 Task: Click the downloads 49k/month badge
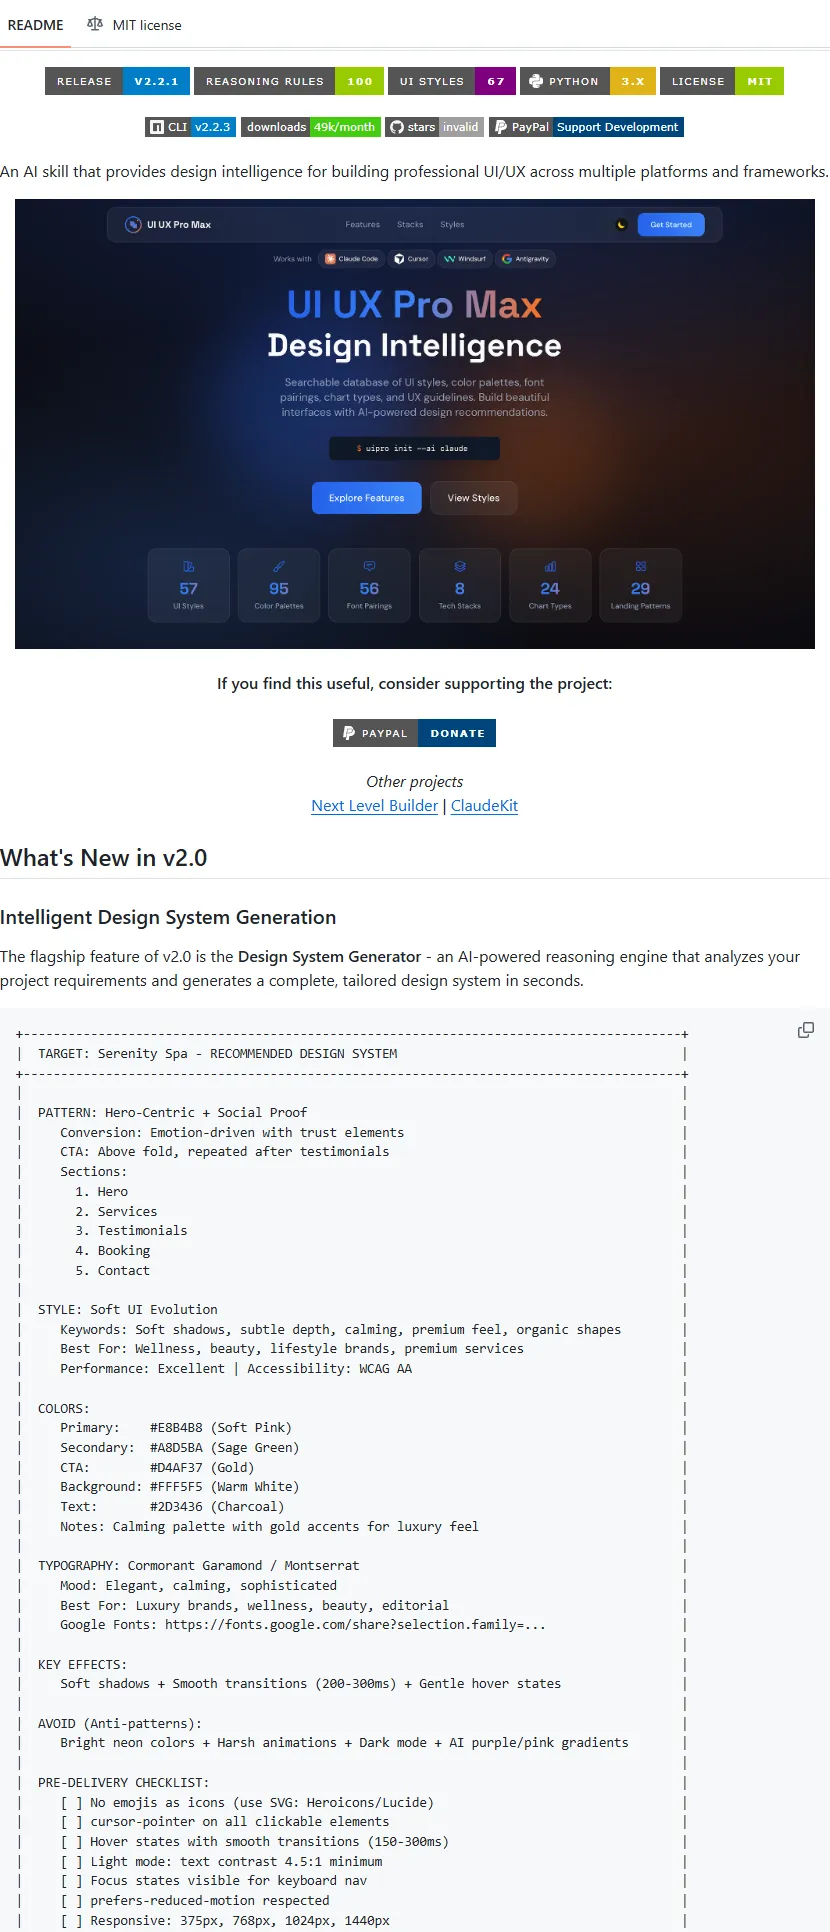coord(311,127)
